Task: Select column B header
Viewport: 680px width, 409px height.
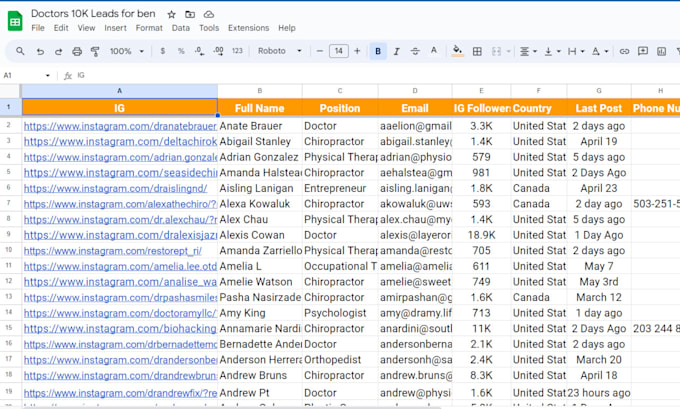Action: [260, 91]
